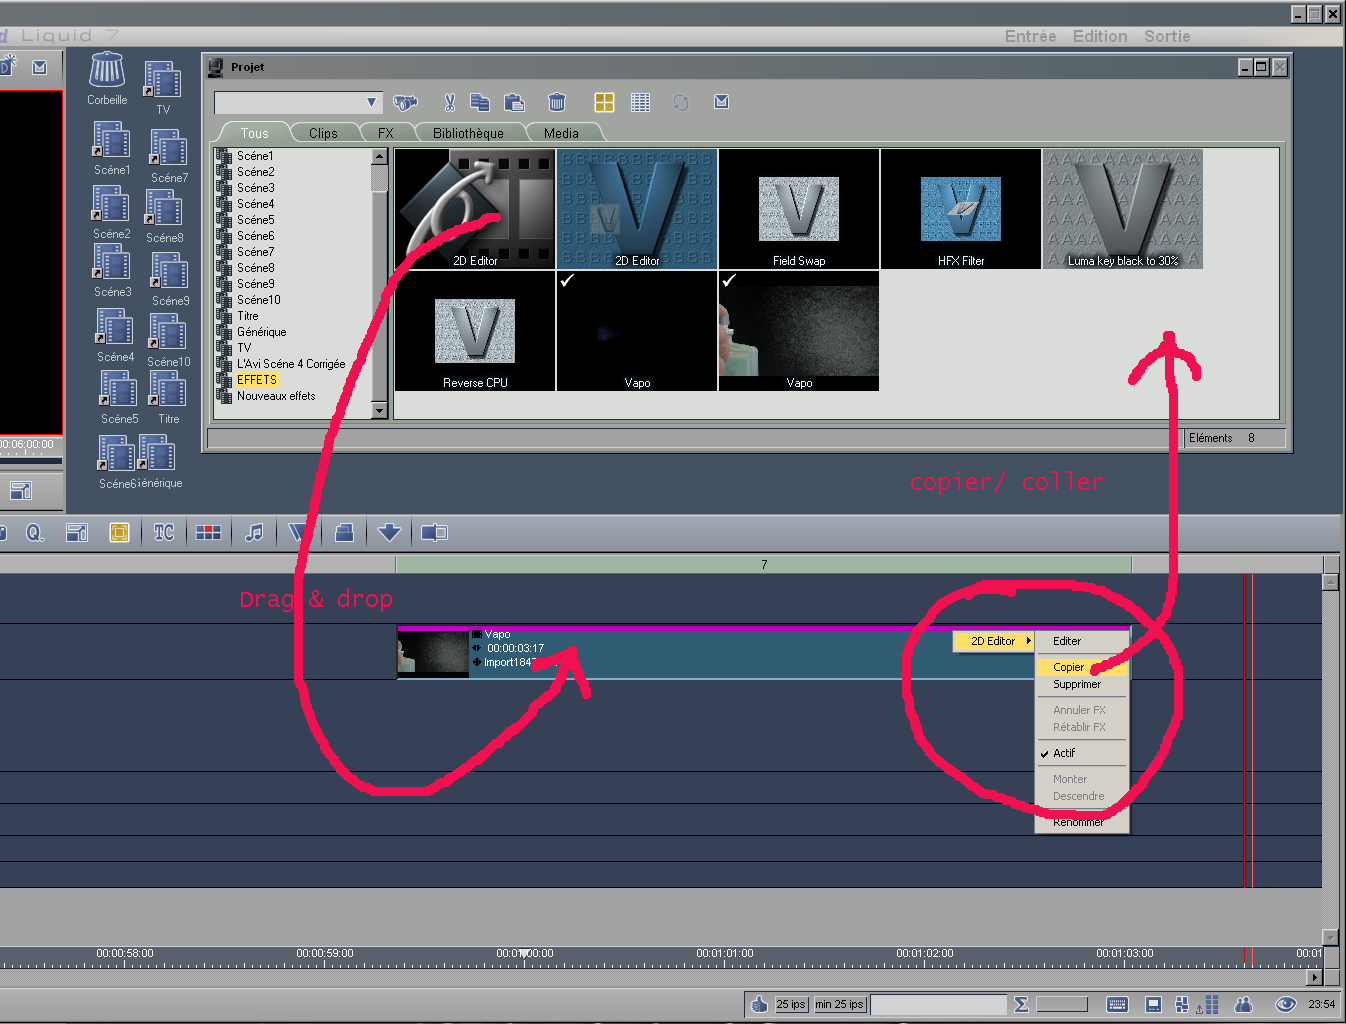Choose Copier from the context menu
The width and height of the screenshot is (1346, 1024).
1068,667
